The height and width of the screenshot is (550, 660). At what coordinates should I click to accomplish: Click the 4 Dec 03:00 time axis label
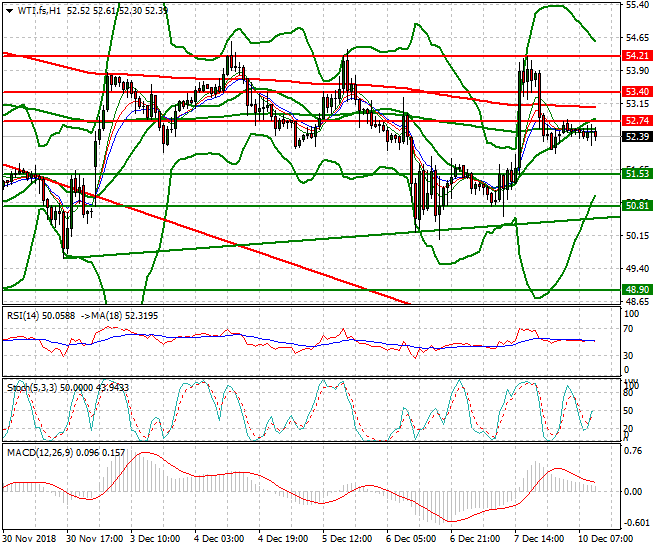coord(219,539)
